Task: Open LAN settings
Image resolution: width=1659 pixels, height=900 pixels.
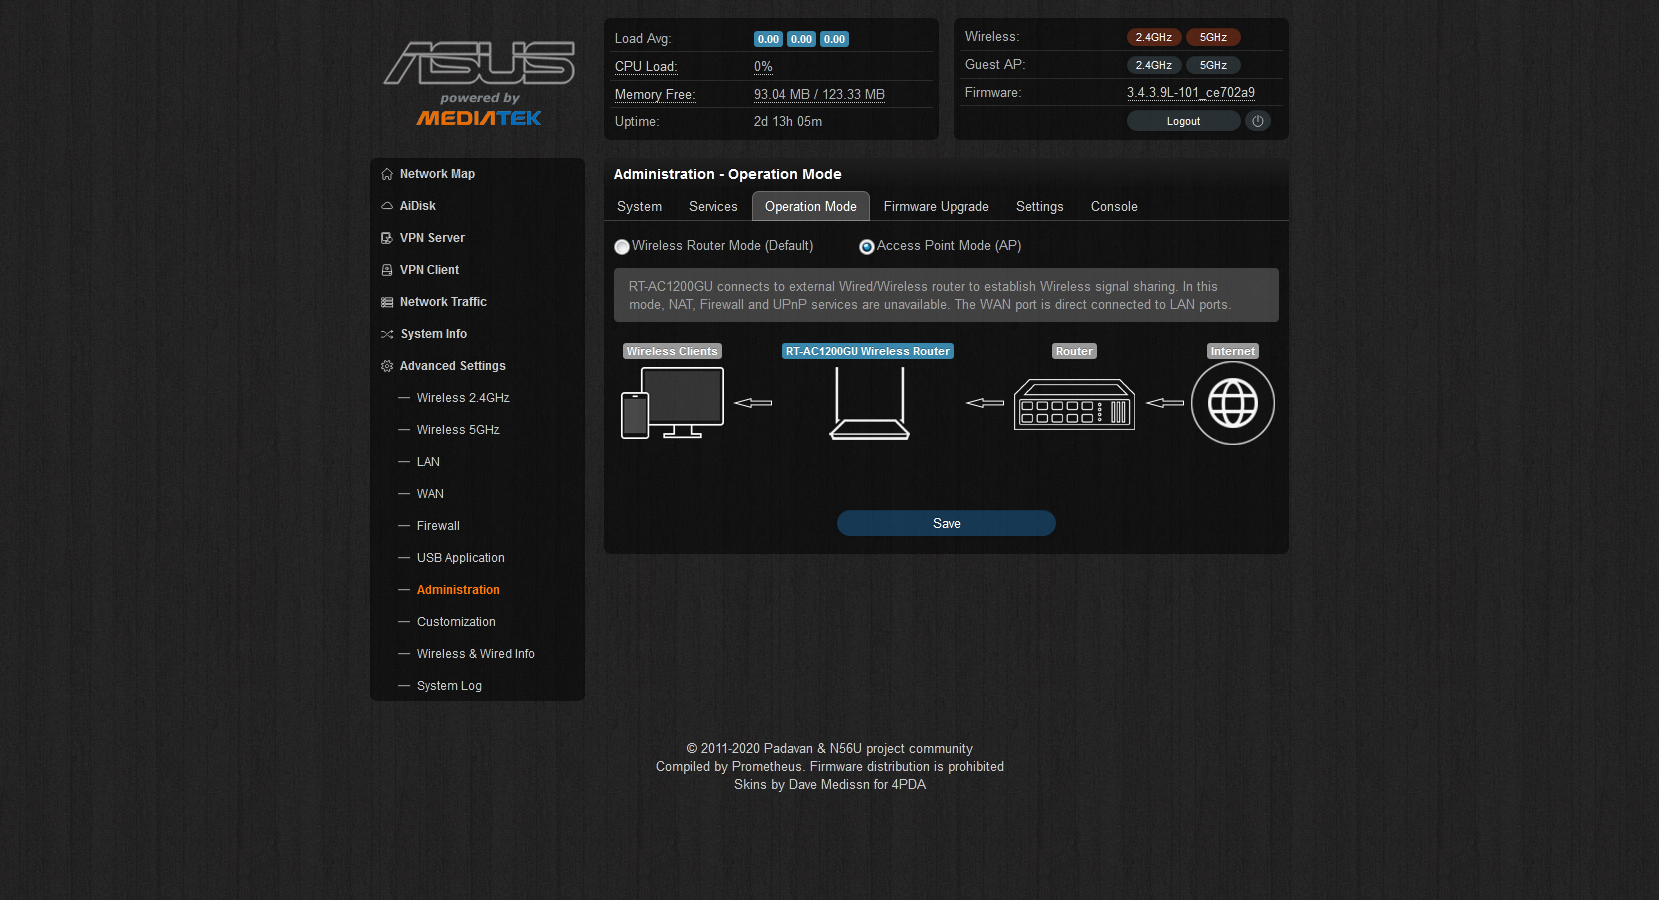Action: click(x=428, y=462)
